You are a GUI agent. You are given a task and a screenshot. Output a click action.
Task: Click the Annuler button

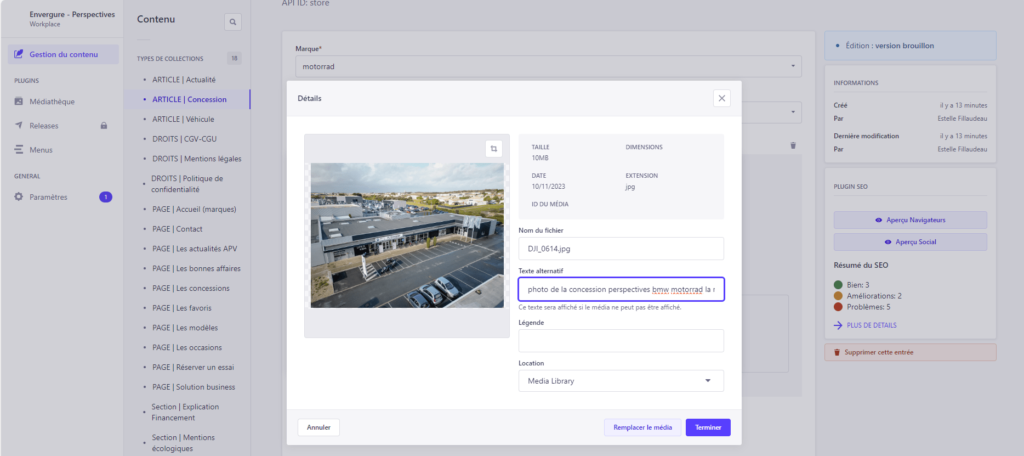(x=319, y=428)
